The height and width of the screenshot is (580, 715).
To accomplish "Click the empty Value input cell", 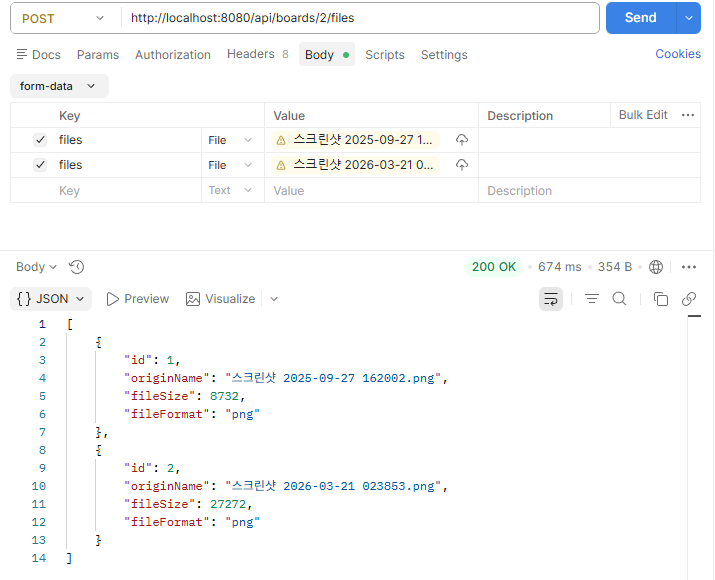I will 371,190.
